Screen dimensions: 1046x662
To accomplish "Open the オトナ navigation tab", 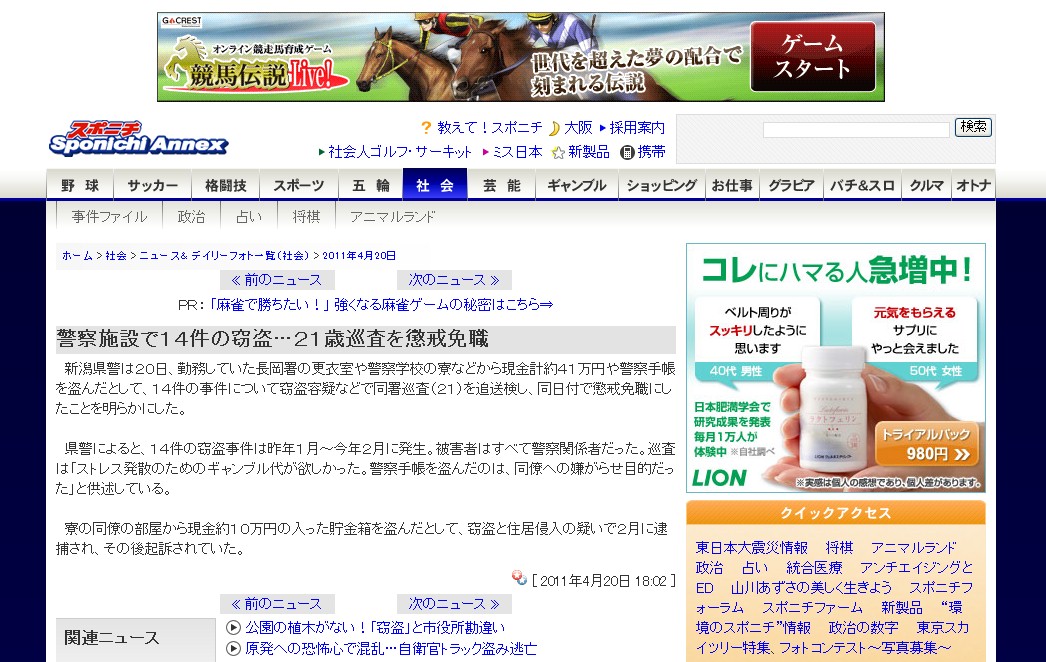I will click(973, 186).
